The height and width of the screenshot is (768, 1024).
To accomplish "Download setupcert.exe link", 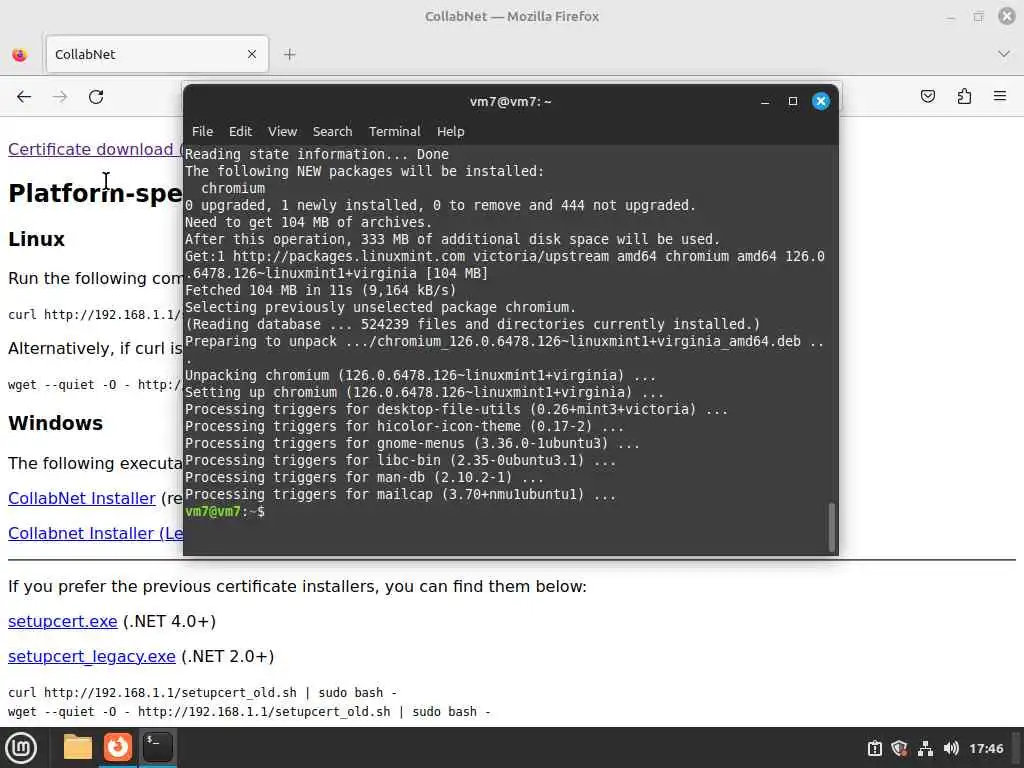I will 63,621.
